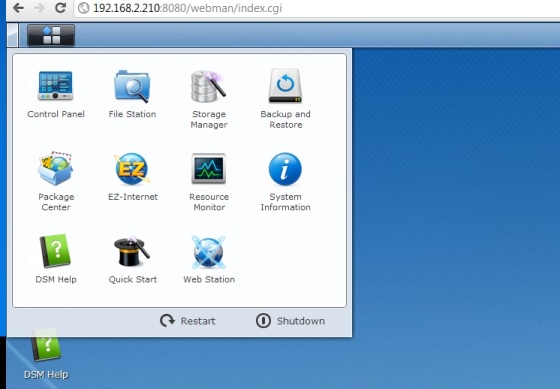The width and height of the screenshot is (560, 389).
Task: Click the DSM Help desktop shortcut
Action: [46, 354]
